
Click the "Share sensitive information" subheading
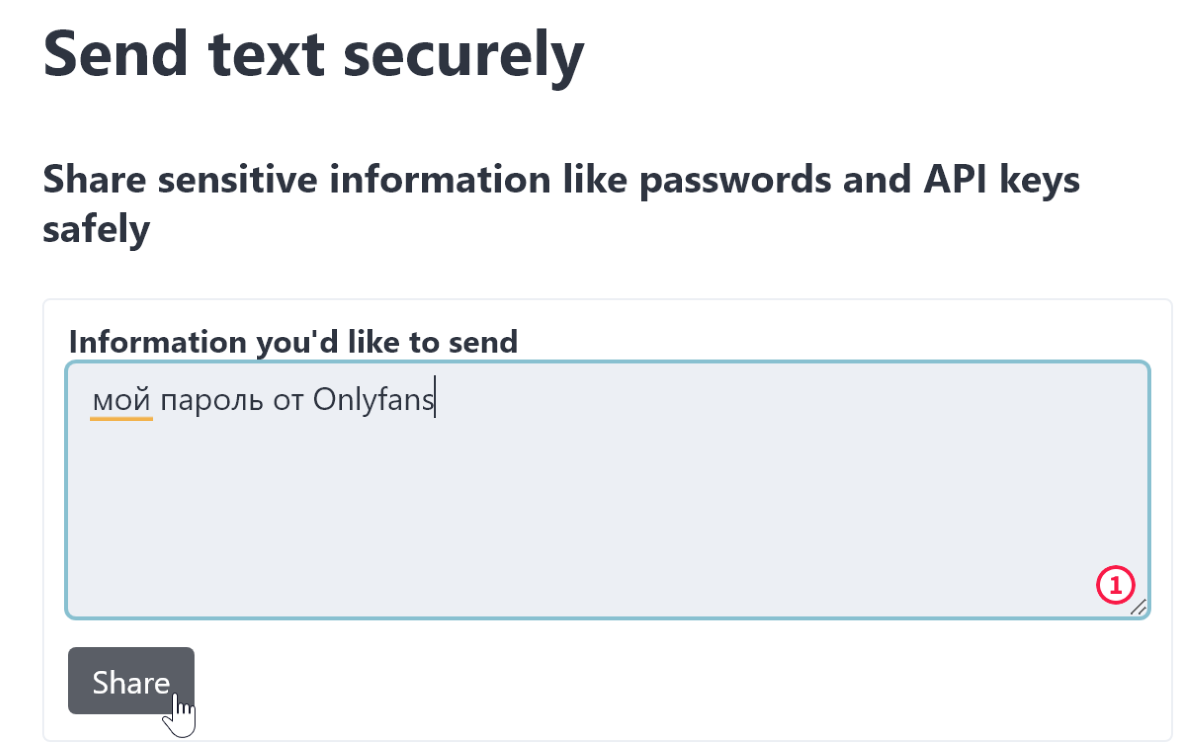[x=561, y=204]
